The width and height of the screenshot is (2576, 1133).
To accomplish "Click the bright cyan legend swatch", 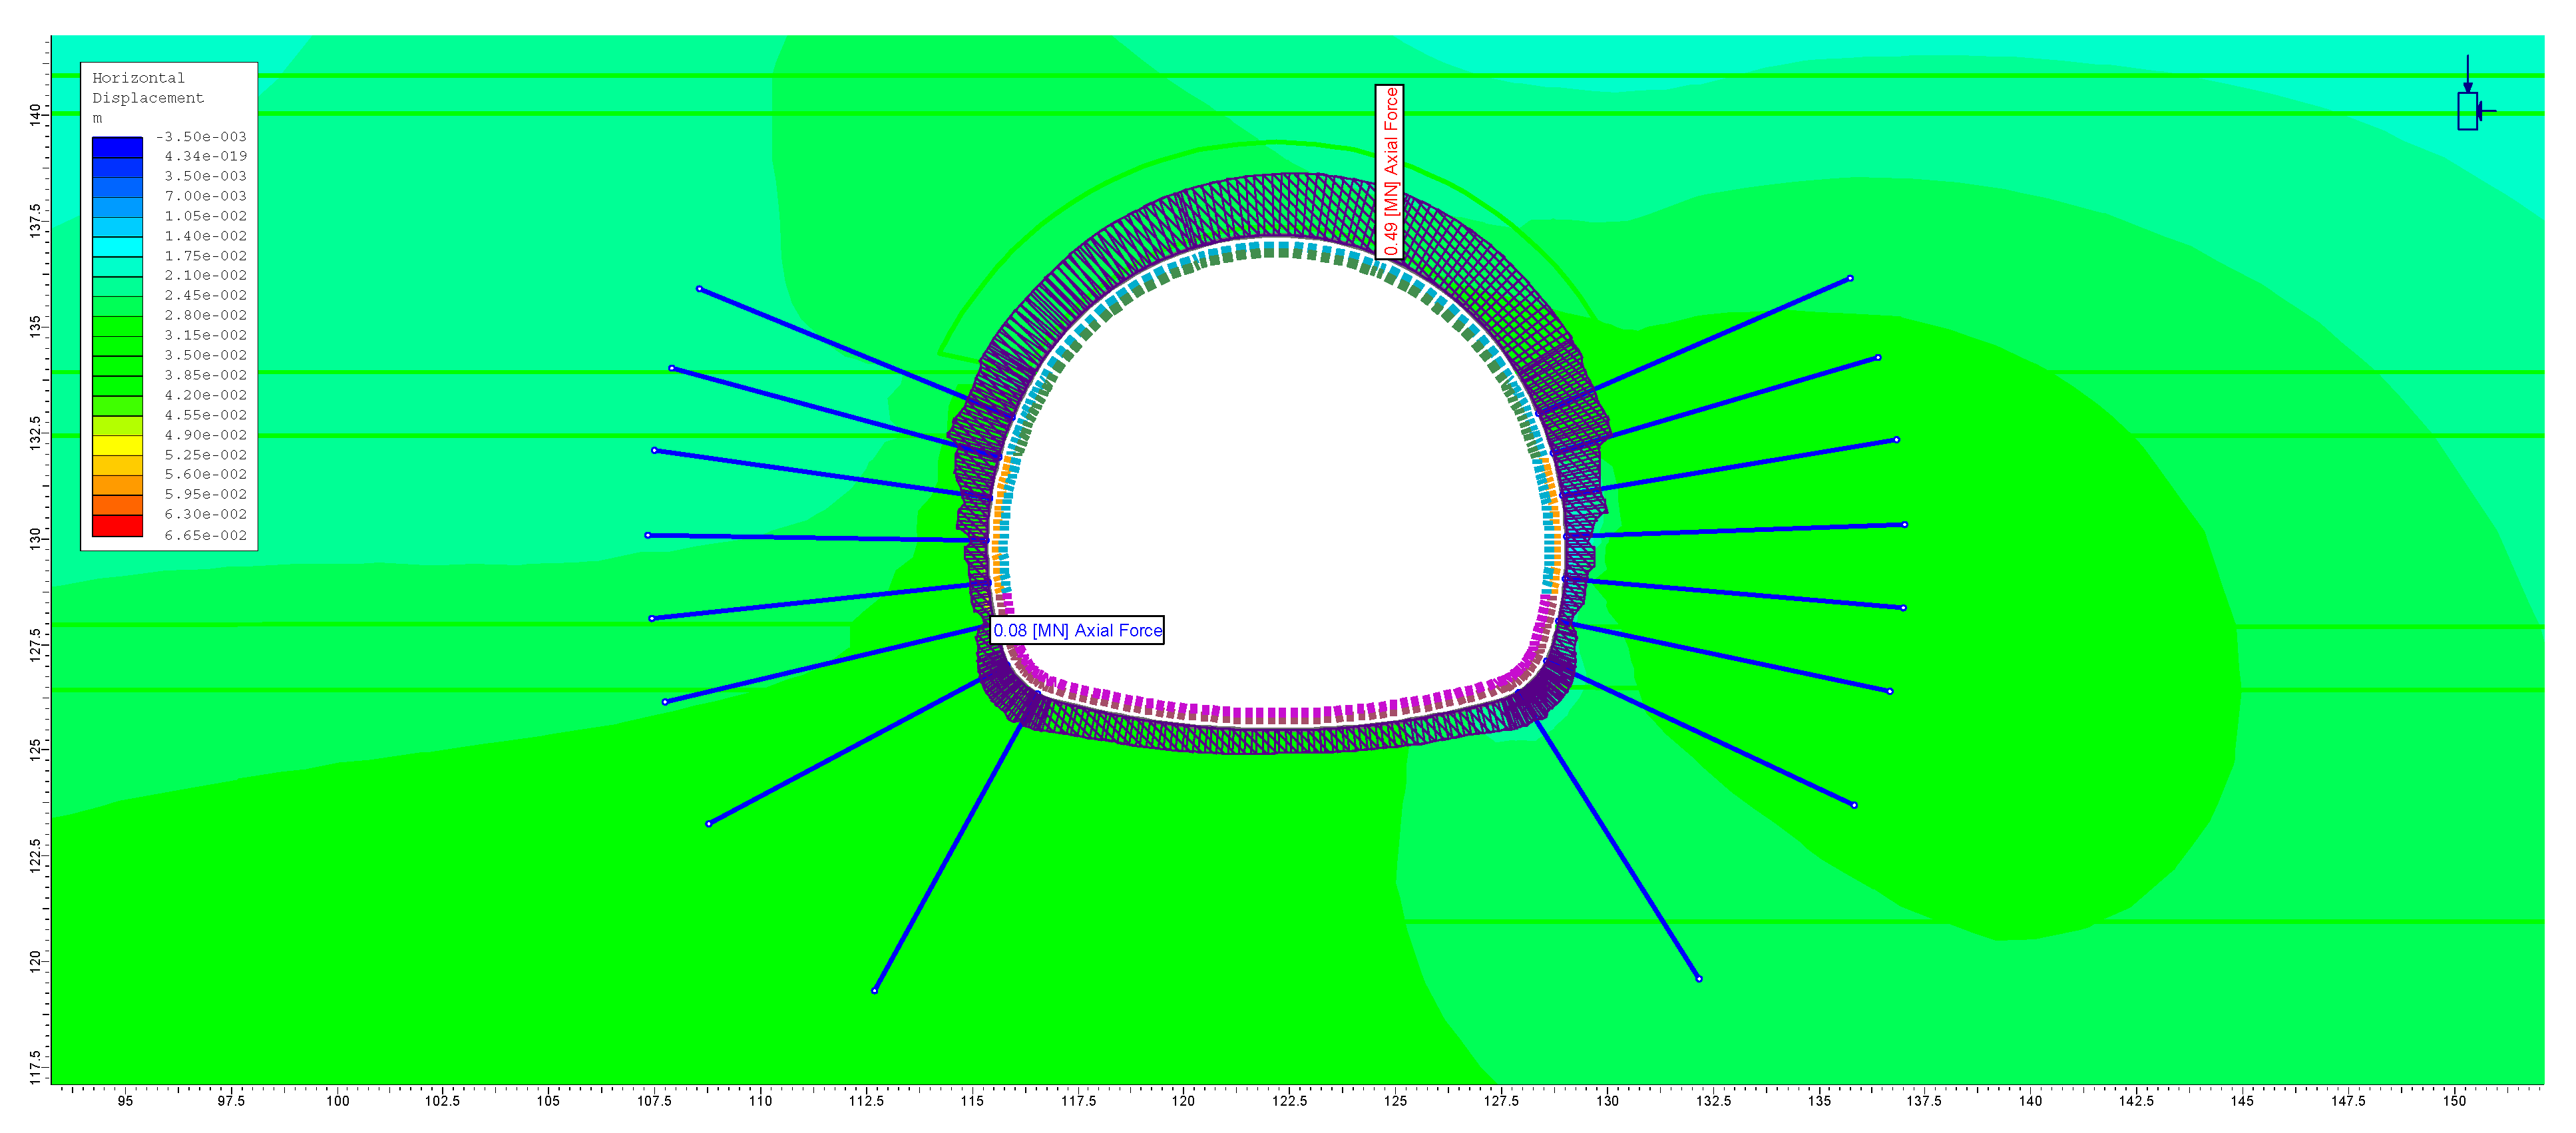I will click(117, 246).
